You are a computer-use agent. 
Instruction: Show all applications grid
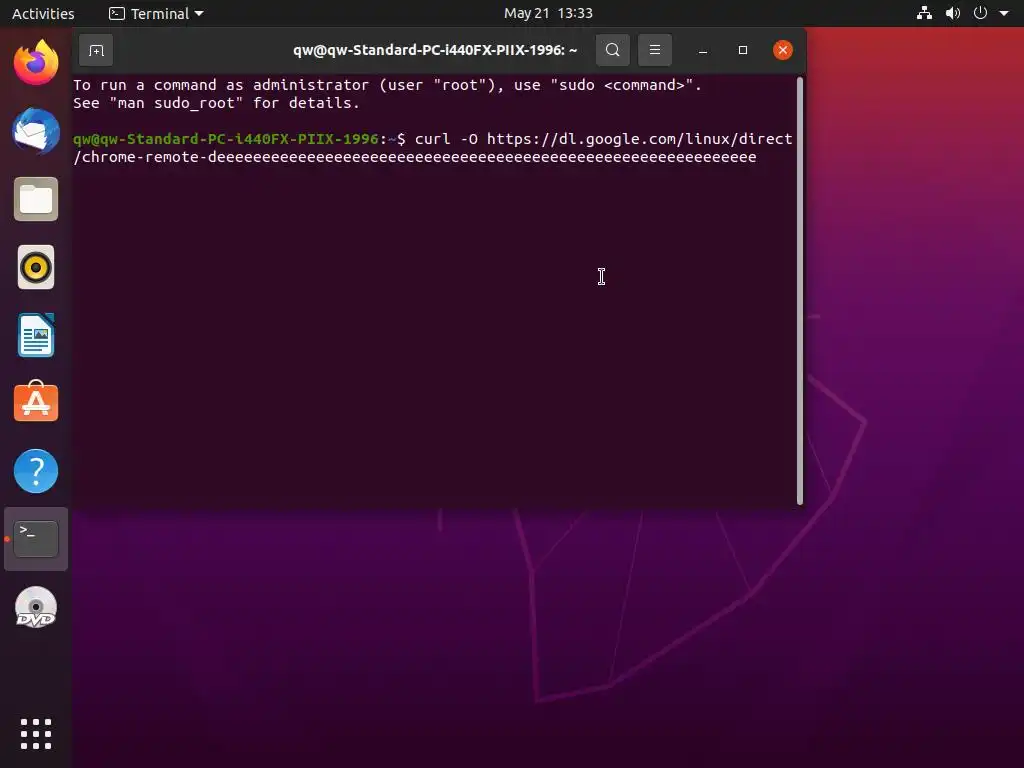pos(36,734)
